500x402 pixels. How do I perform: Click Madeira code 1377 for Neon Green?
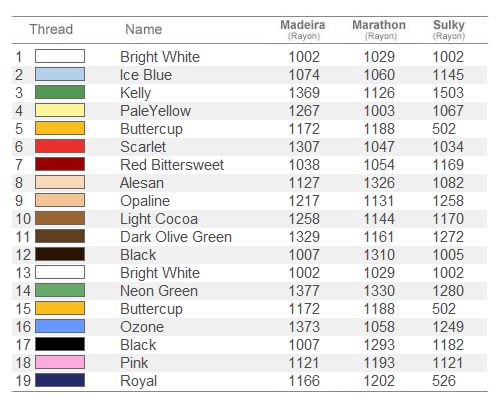304,291
